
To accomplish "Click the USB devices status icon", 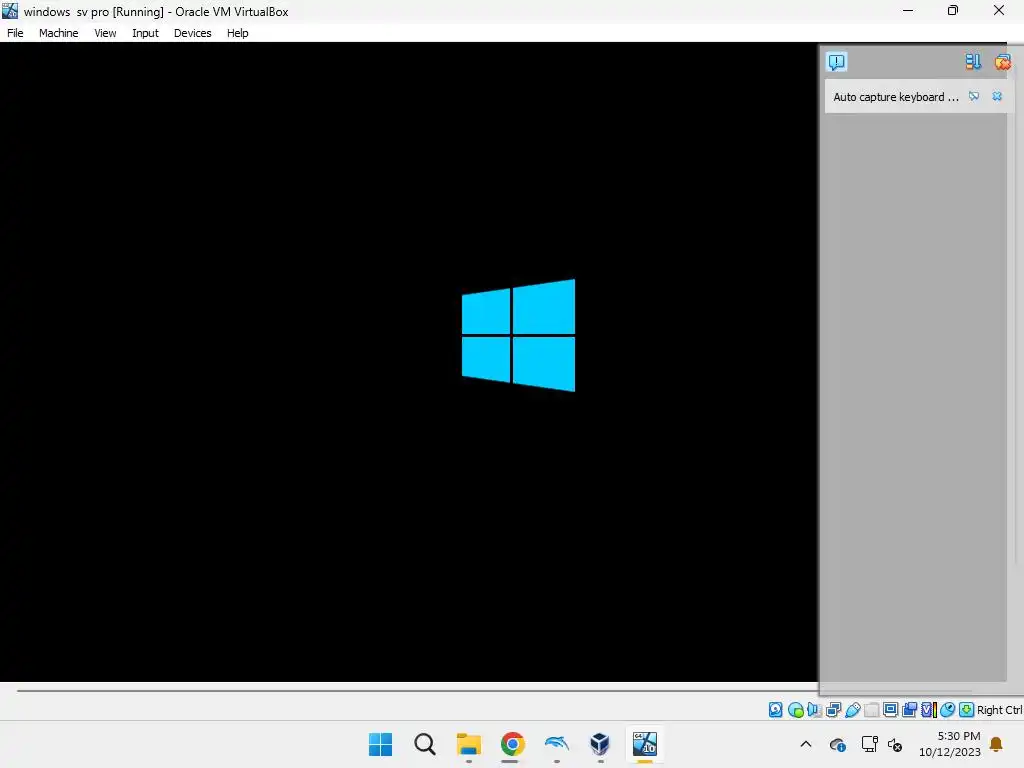I will [852, 710].
